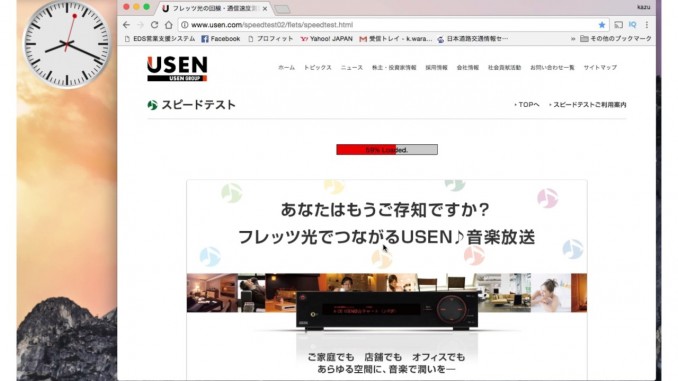
Task: Click the browser back arrow
Action: [126, 25]
